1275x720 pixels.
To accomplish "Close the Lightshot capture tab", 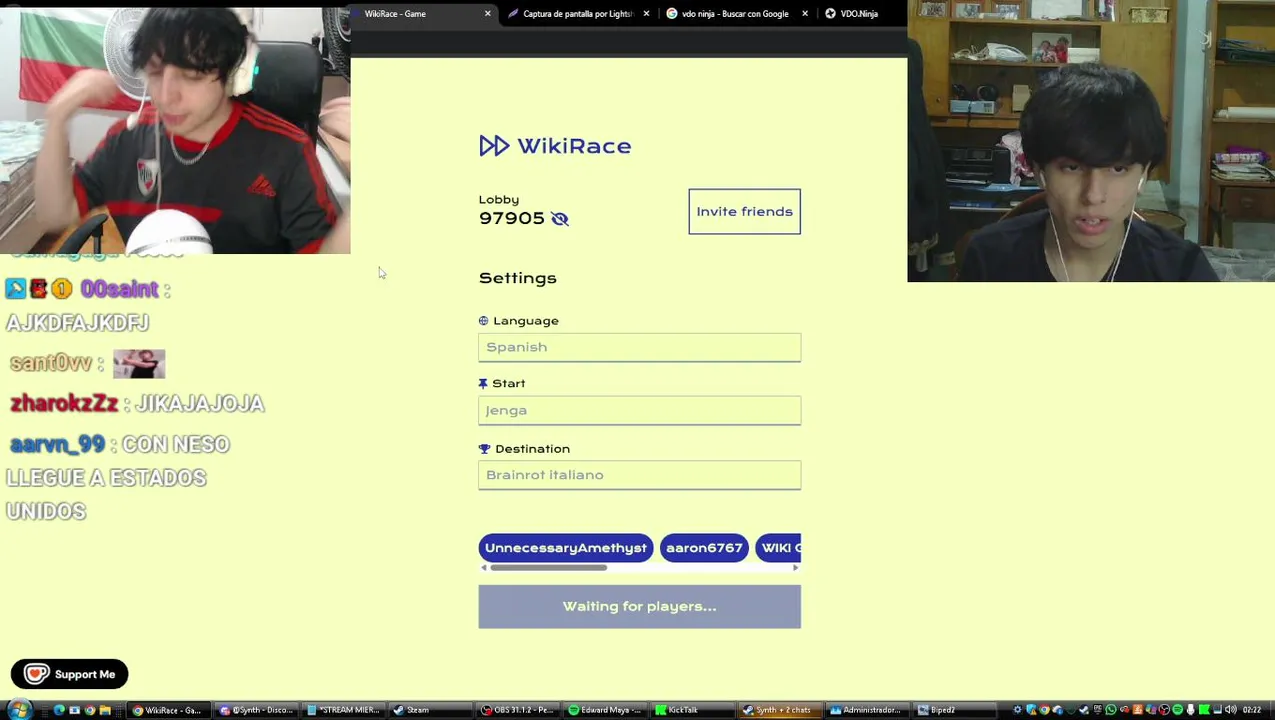I will (x=646, y=14).
